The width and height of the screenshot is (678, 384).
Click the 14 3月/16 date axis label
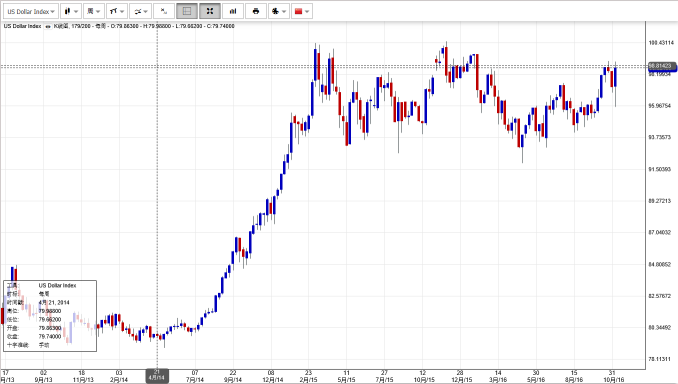pyautogui.click(x=498, y=376)
